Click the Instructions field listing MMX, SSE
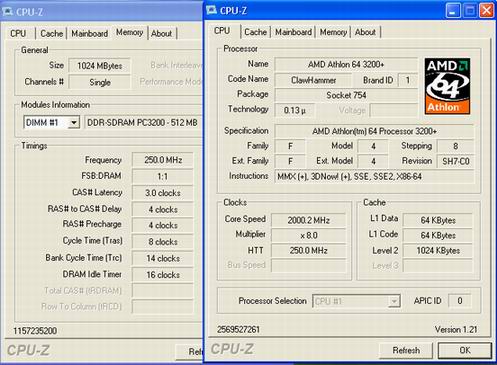The height and width of the screenshot is (365, 497). [374, 177]
